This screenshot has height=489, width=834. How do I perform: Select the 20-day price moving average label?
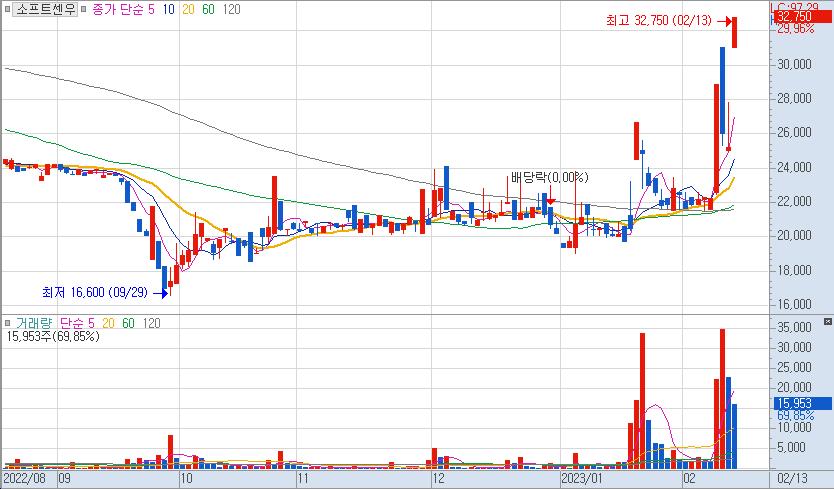tap(188, 9)
